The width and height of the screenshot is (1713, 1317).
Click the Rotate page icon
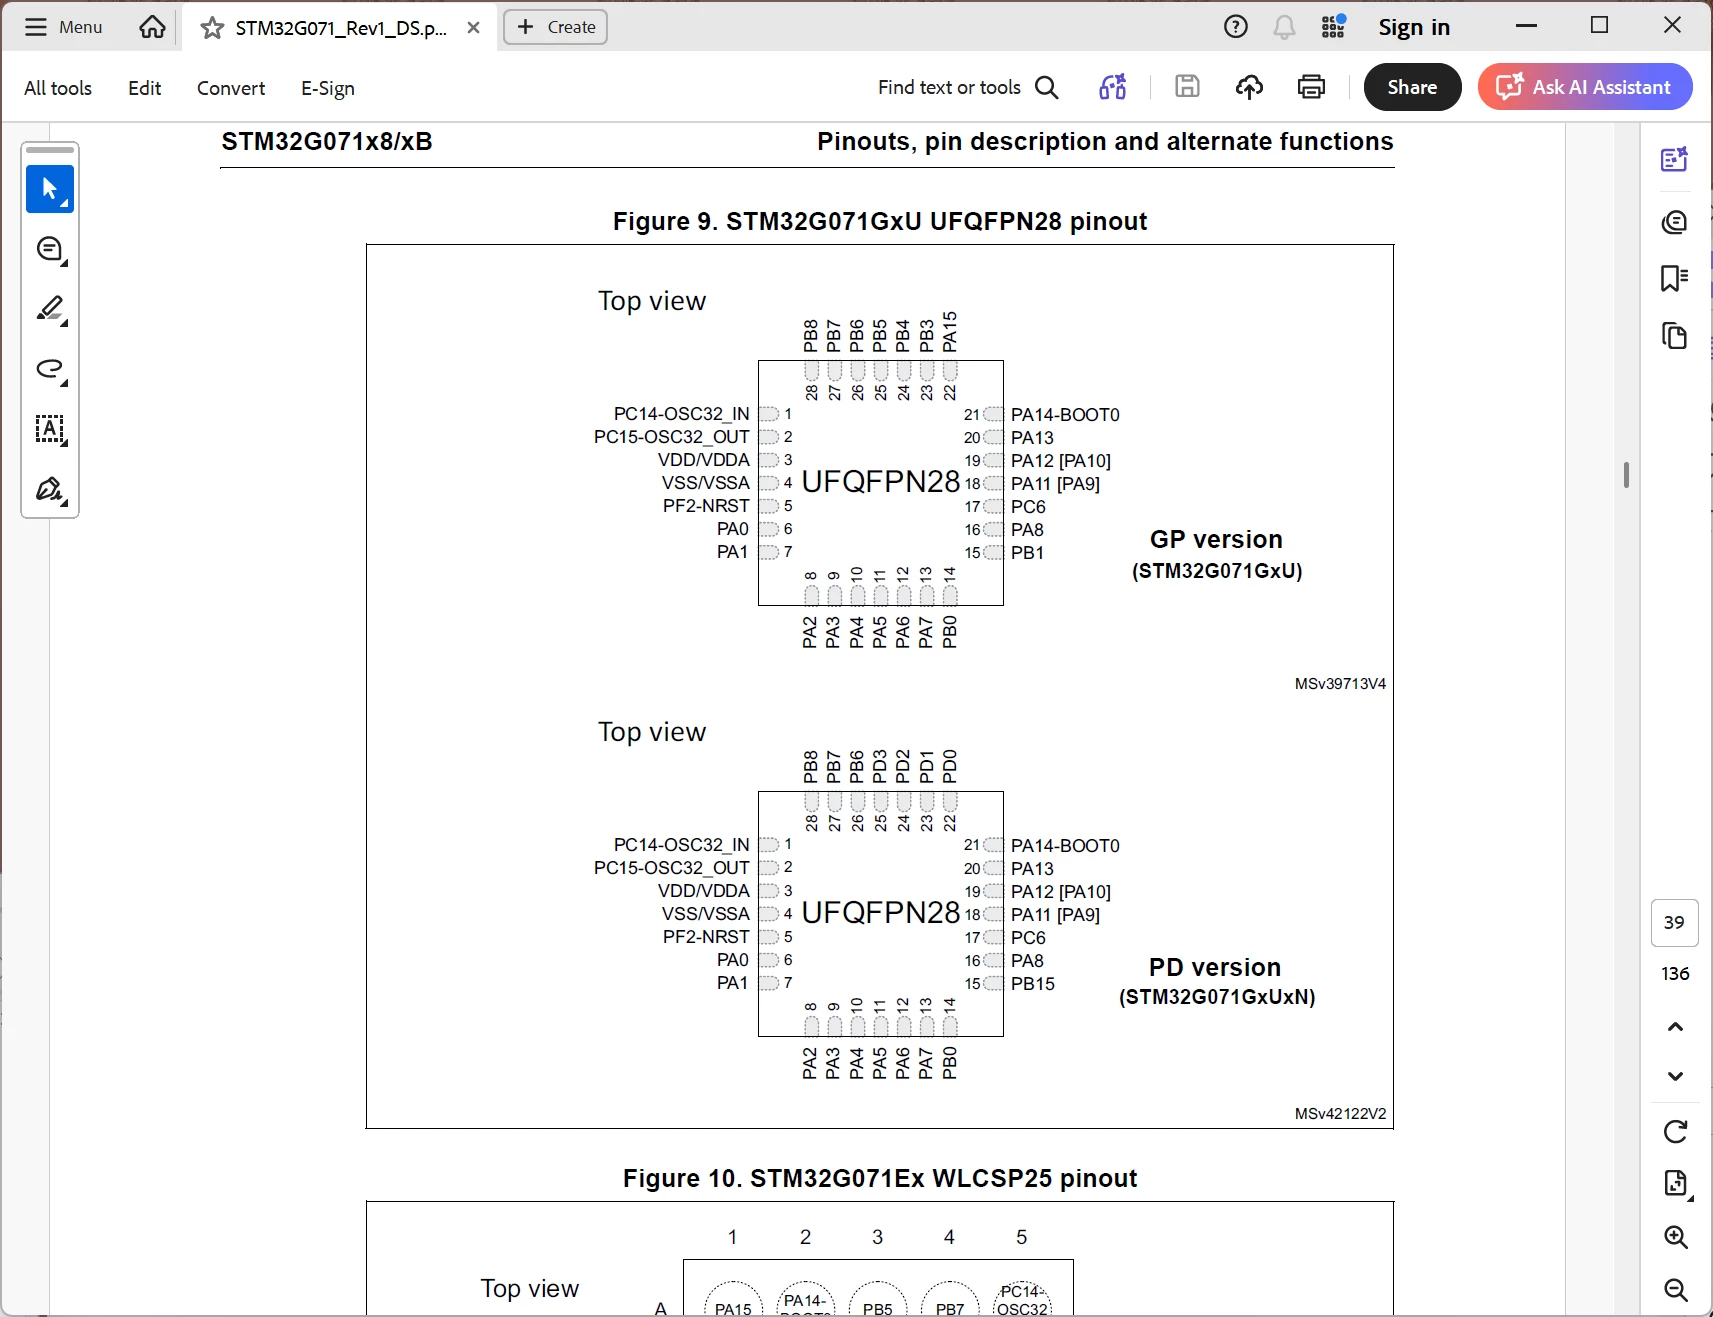click(x=1675, y=1131)
